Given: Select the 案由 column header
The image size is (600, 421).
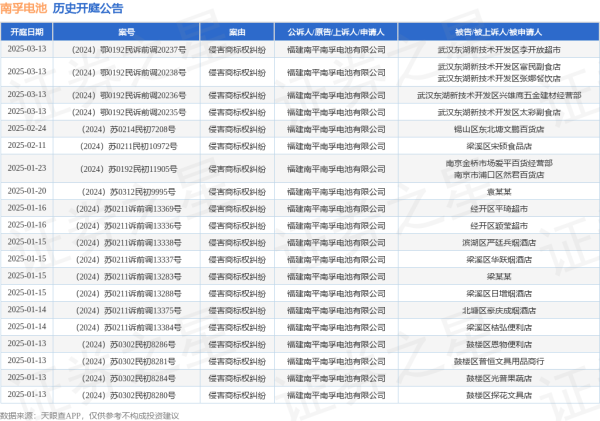Looking at the screenshot, I should click(x=237, y=32).
